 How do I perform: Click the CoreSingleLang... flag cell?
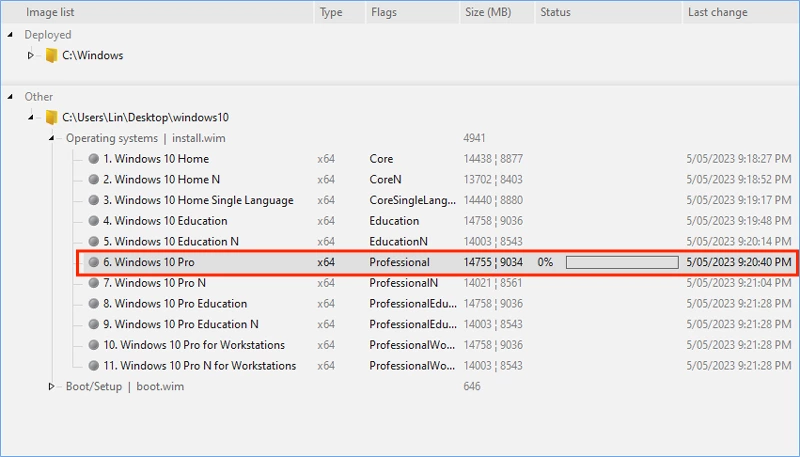413,200
